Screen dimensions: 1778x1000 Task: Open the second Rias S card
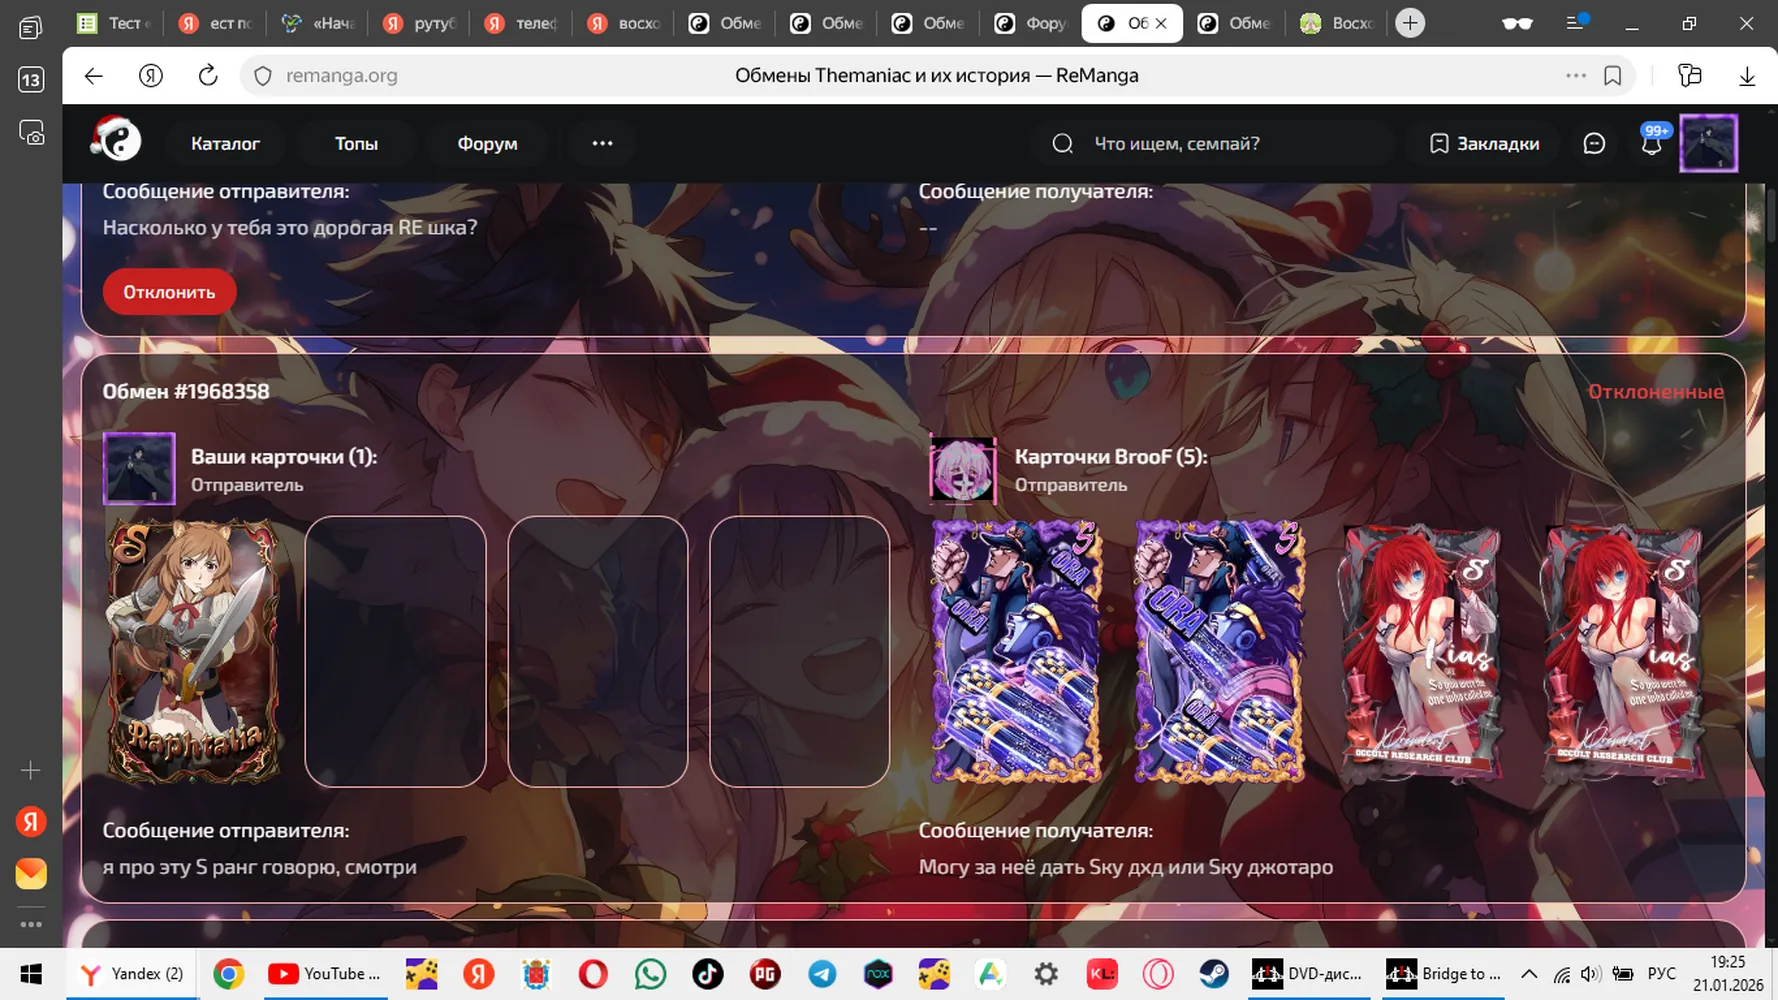tap(1622, 651)
